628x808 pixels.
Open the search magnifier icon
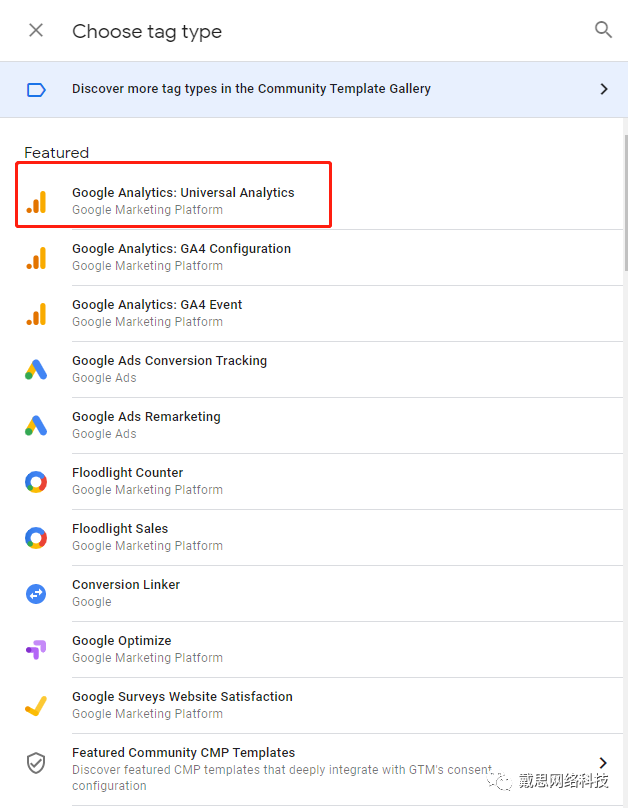click(x=603, y=30)
